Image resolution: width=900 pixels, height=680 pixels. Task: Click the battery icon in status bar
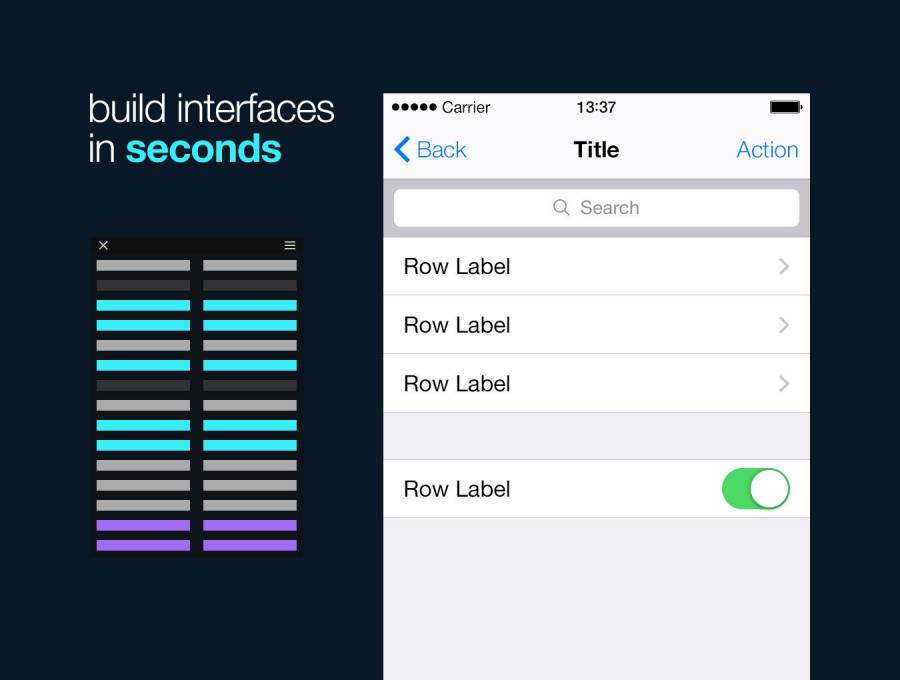coord(786,107)
